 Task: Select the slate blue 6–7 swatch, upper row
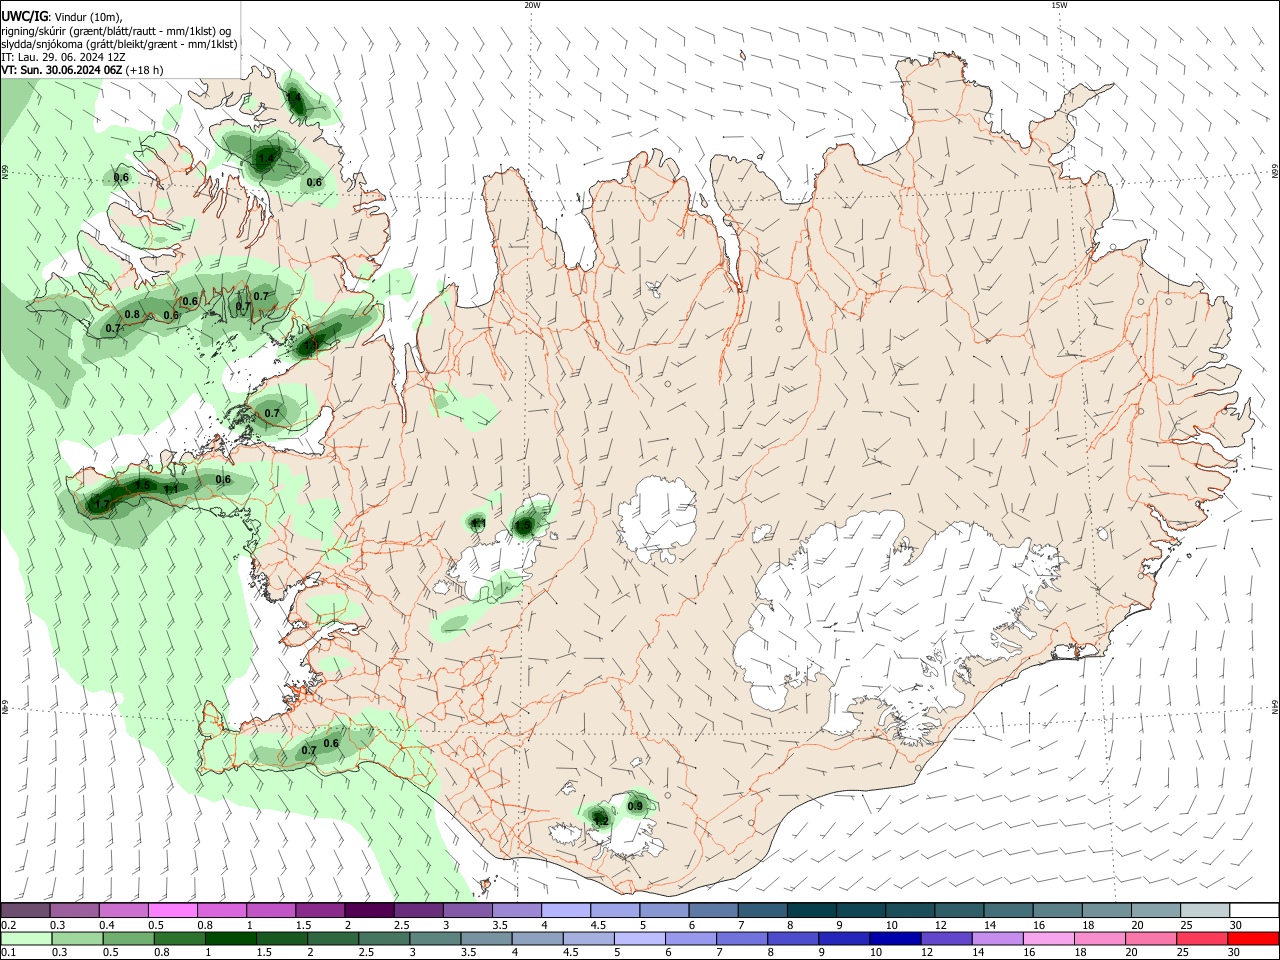click(x=714, y=911)
